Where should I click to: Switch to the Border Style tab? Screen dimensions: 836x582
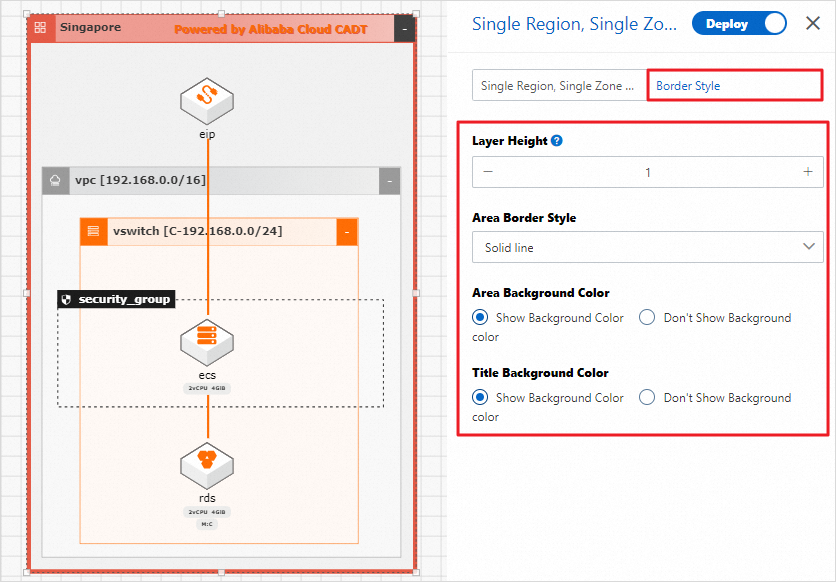pyautogui.click(x=735, y=85)
